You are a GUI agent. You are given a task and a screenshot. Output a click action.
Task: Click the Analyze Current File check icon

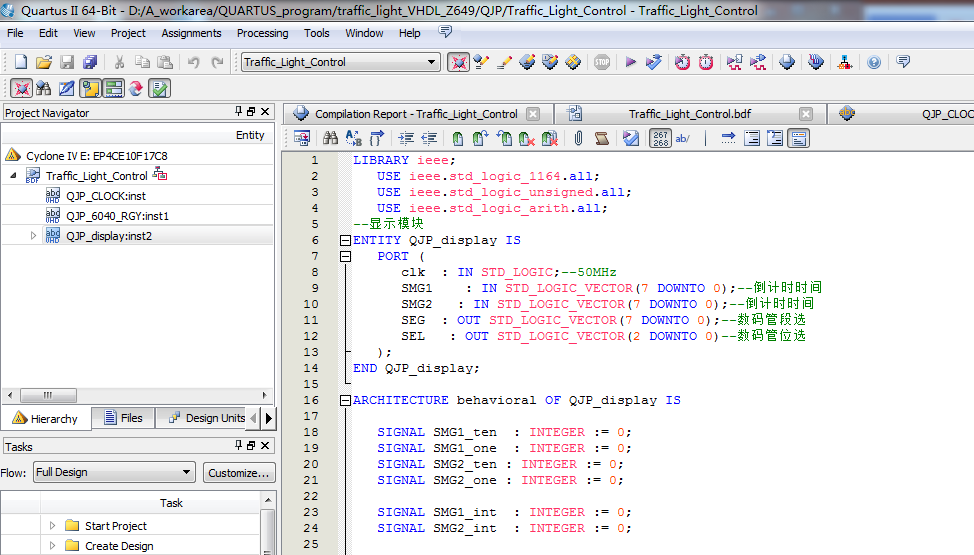(x=630, y=138)
